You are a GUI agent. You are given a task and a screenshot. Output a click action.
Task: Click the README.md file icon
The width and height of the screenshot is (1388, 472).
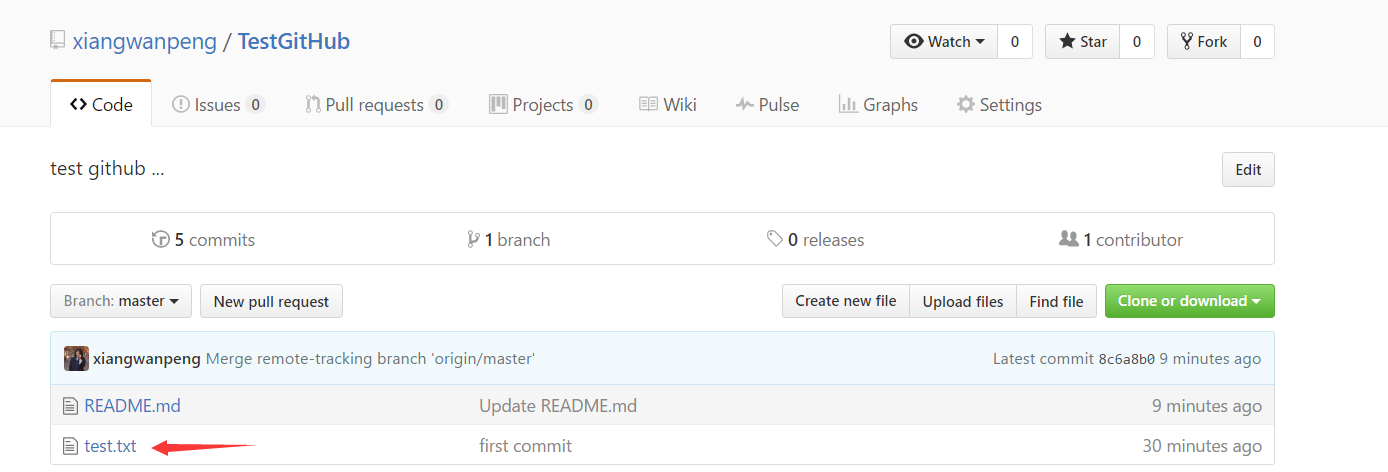pos(69,406)
